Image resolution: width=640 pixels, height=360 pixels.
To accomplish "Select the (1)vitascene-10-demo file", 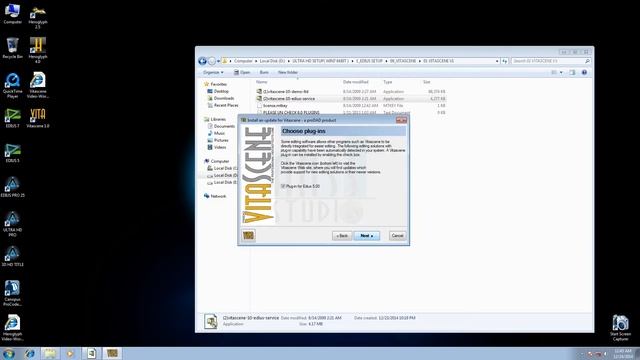I will tap(285, 91).
